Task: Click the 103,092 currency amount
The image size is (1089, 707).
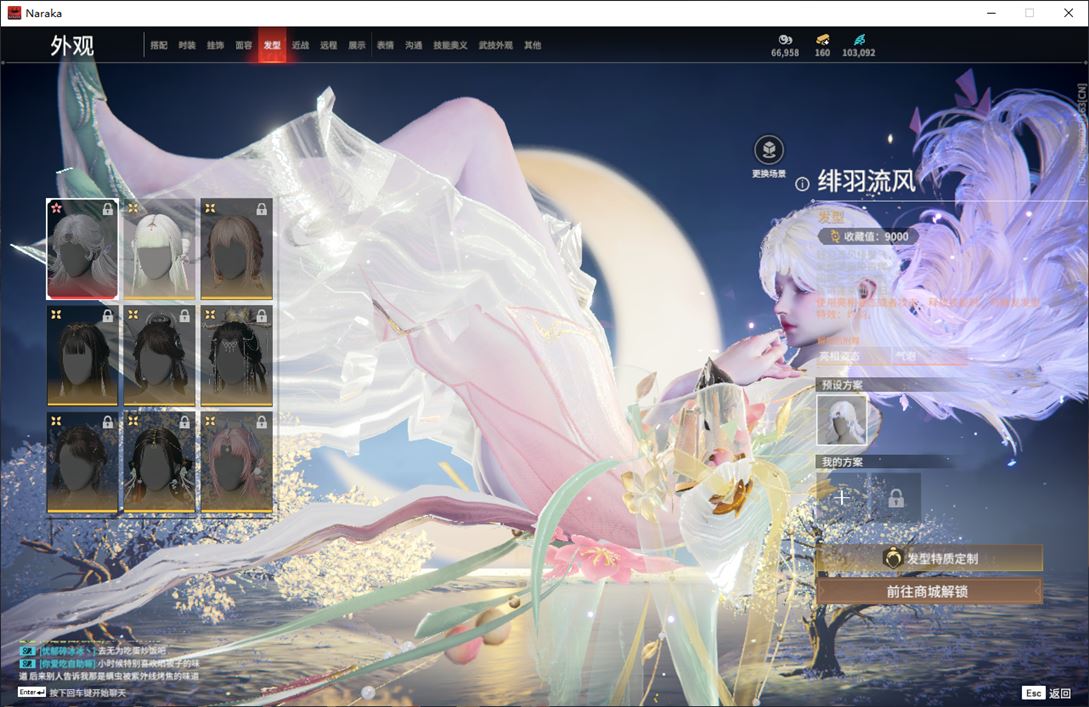Action: (858, 53)
